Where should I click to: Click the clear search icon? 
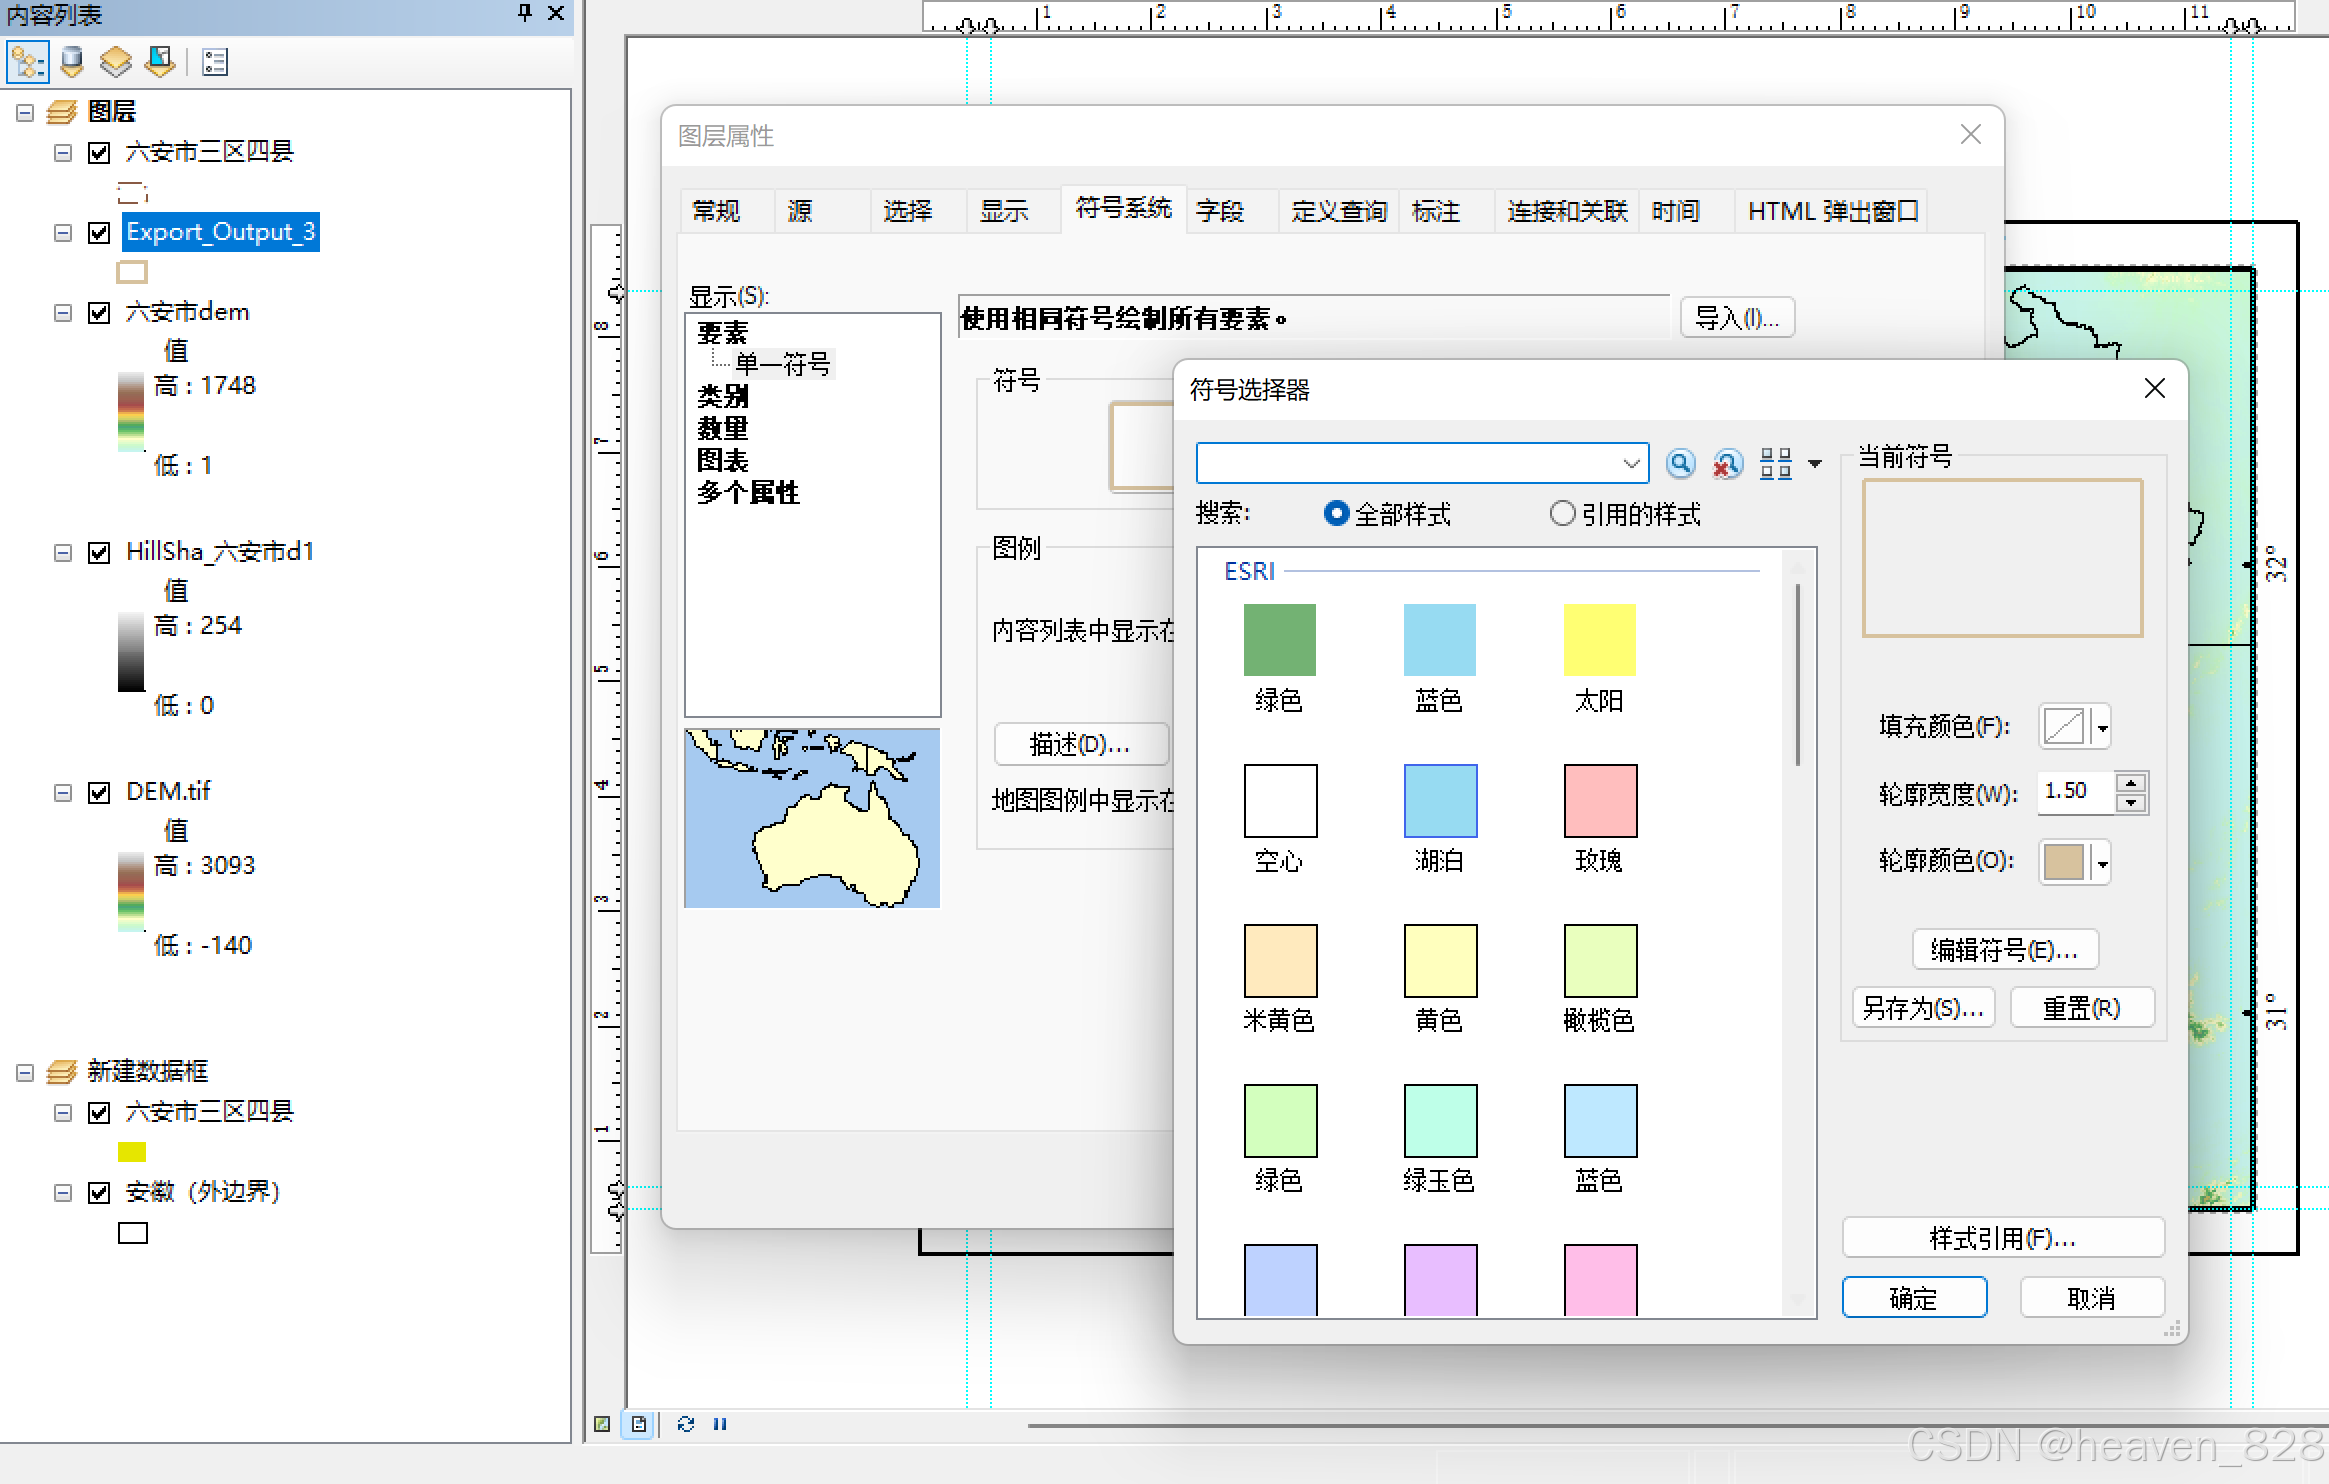(x=1727, y=463)
